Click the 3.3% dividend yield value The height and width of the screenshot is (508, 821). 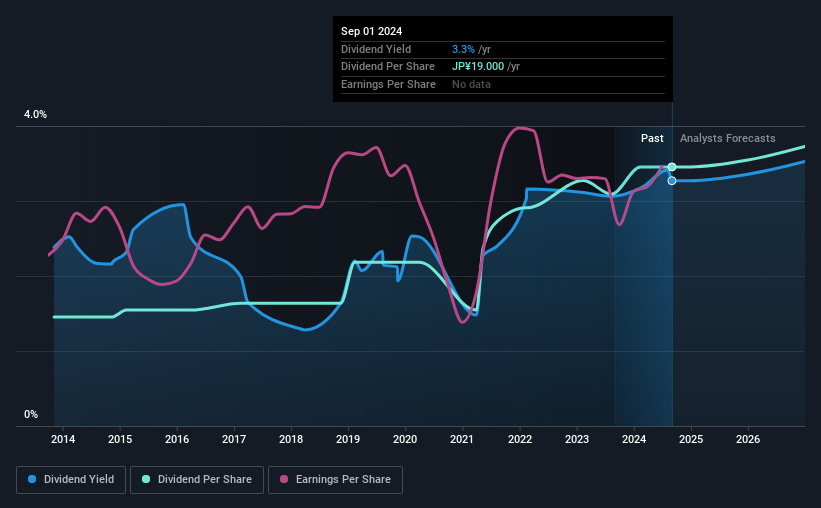tap(463, 49)
